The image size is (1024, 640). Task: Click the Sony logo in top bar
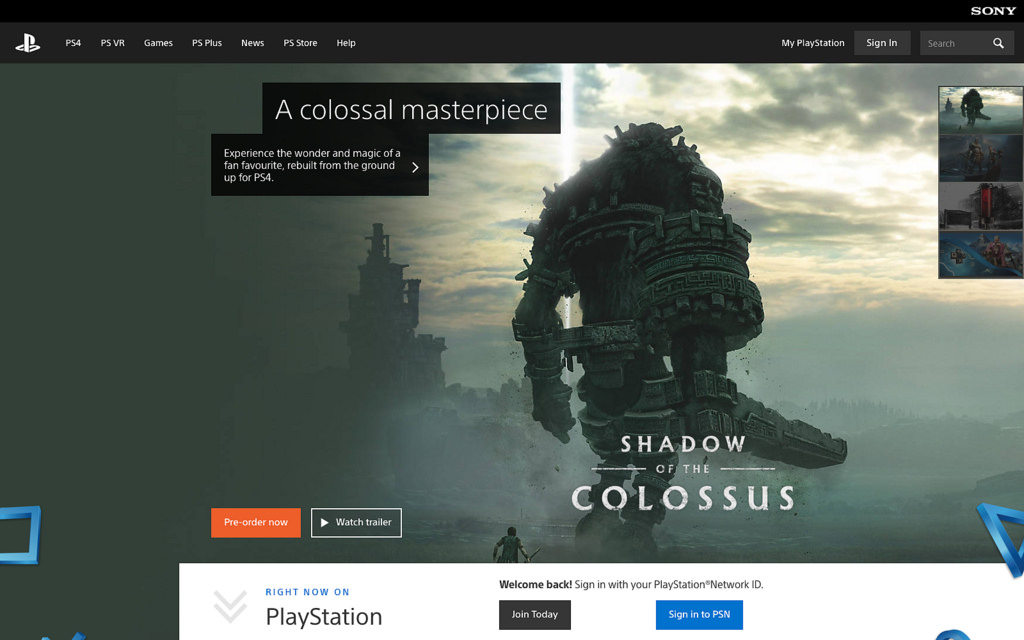993,10
